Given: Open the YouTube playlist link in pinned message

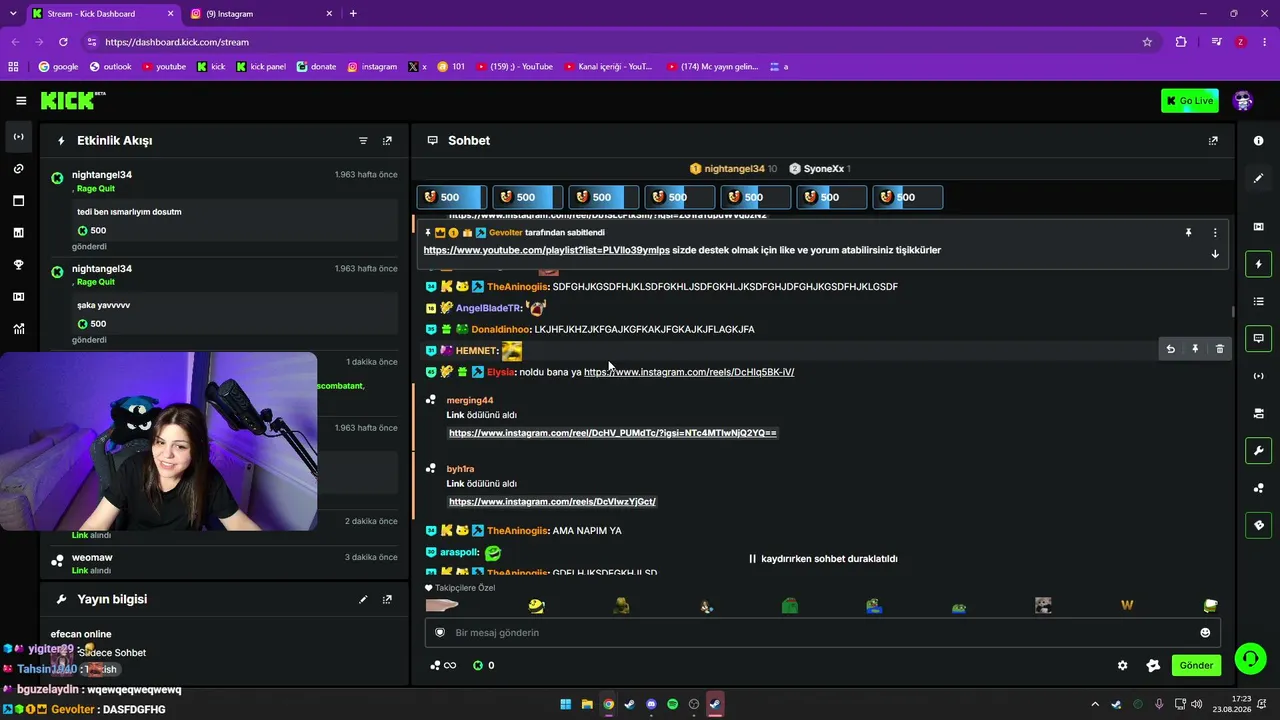Looking at the screenshot, I should (547, 250).
